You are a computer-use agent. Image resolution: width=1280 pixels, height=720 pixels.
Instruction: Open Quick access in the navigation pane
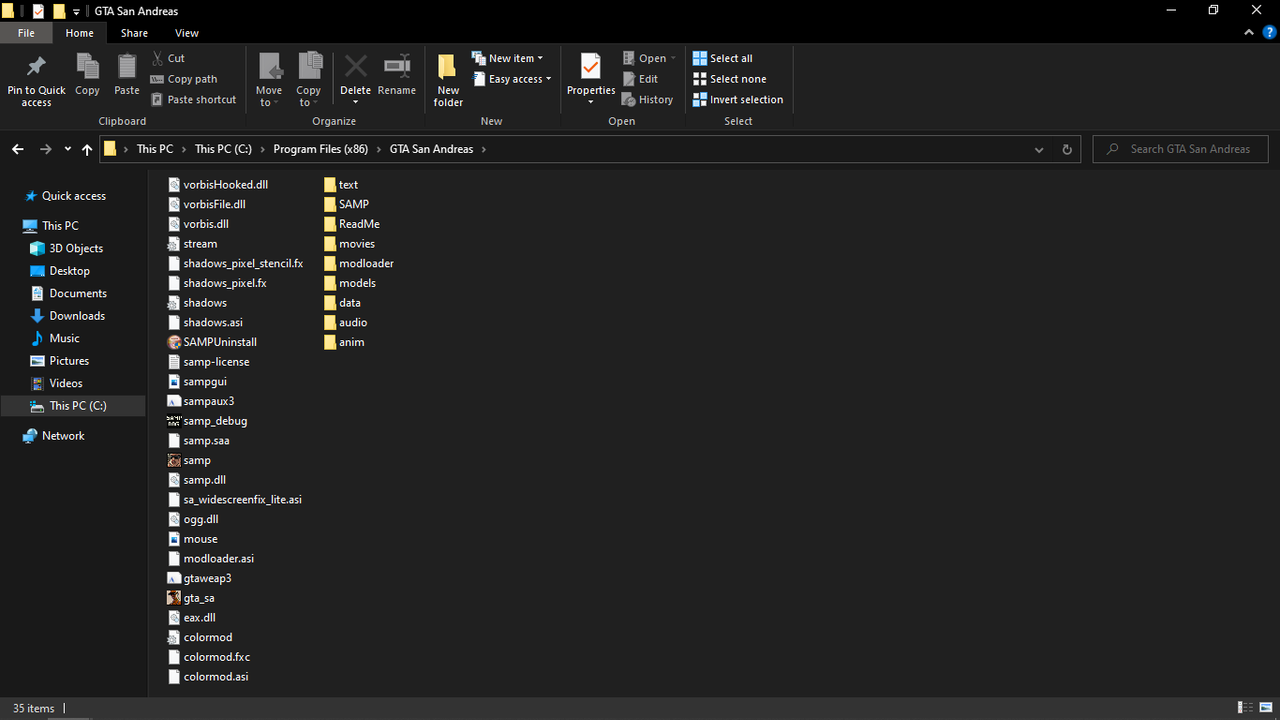point(73,196)
